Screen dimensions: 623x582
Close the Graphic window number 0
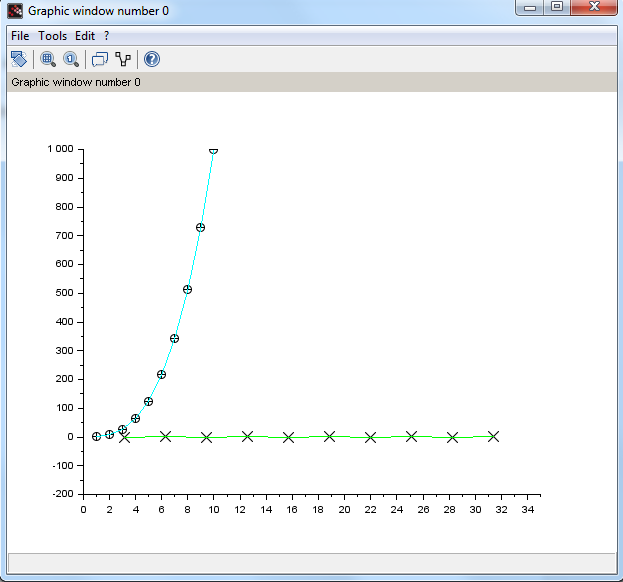594,7
